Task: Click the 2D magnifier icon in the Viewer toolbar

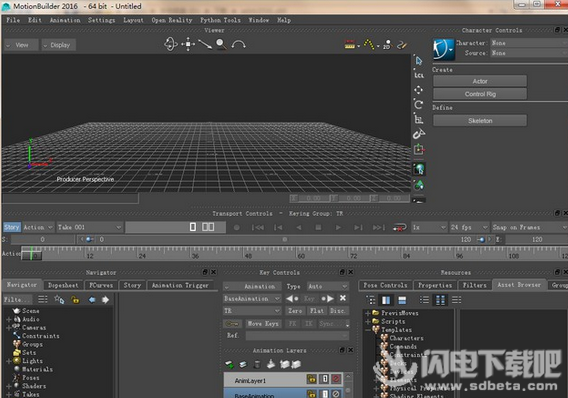Action: coord(387,45)
